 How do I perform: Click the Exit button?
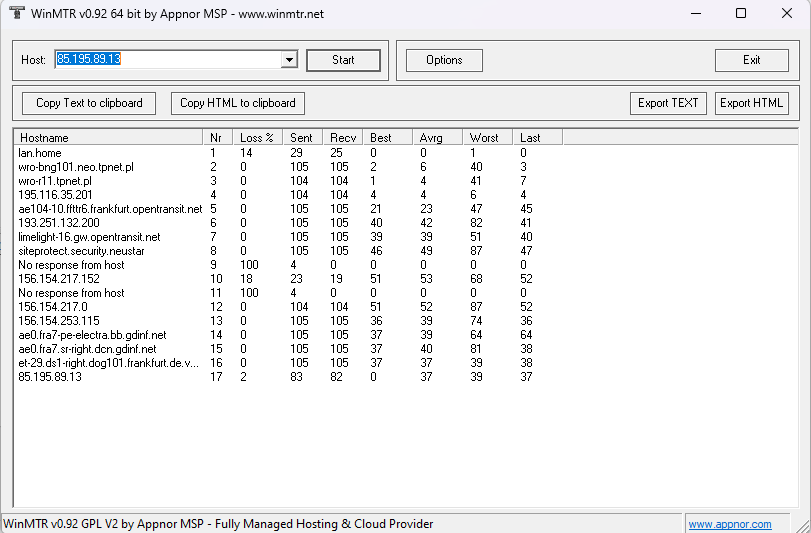click(751, 60)
